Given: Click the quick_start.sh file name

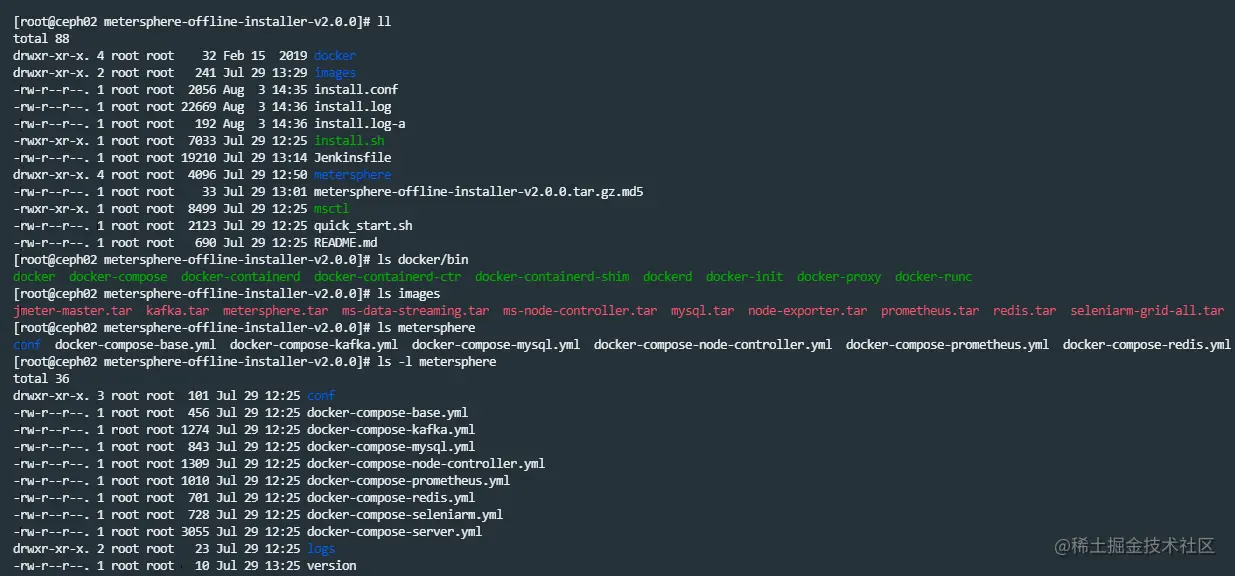Looking at the screenshot, I should tap(363, 226).
